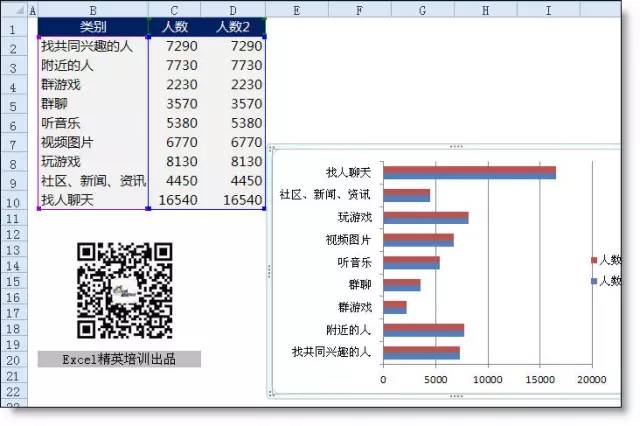Click horizontal axis value 15000
Viewport: 640px width, 426px height.
click(540, 379)
